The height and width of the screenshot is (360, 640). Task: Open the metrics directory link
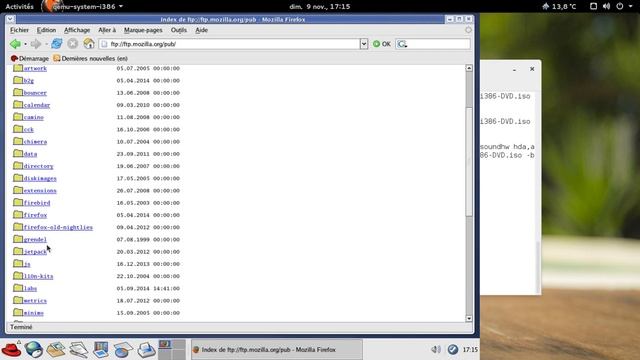pyautogui.click(x=35, y=301)
